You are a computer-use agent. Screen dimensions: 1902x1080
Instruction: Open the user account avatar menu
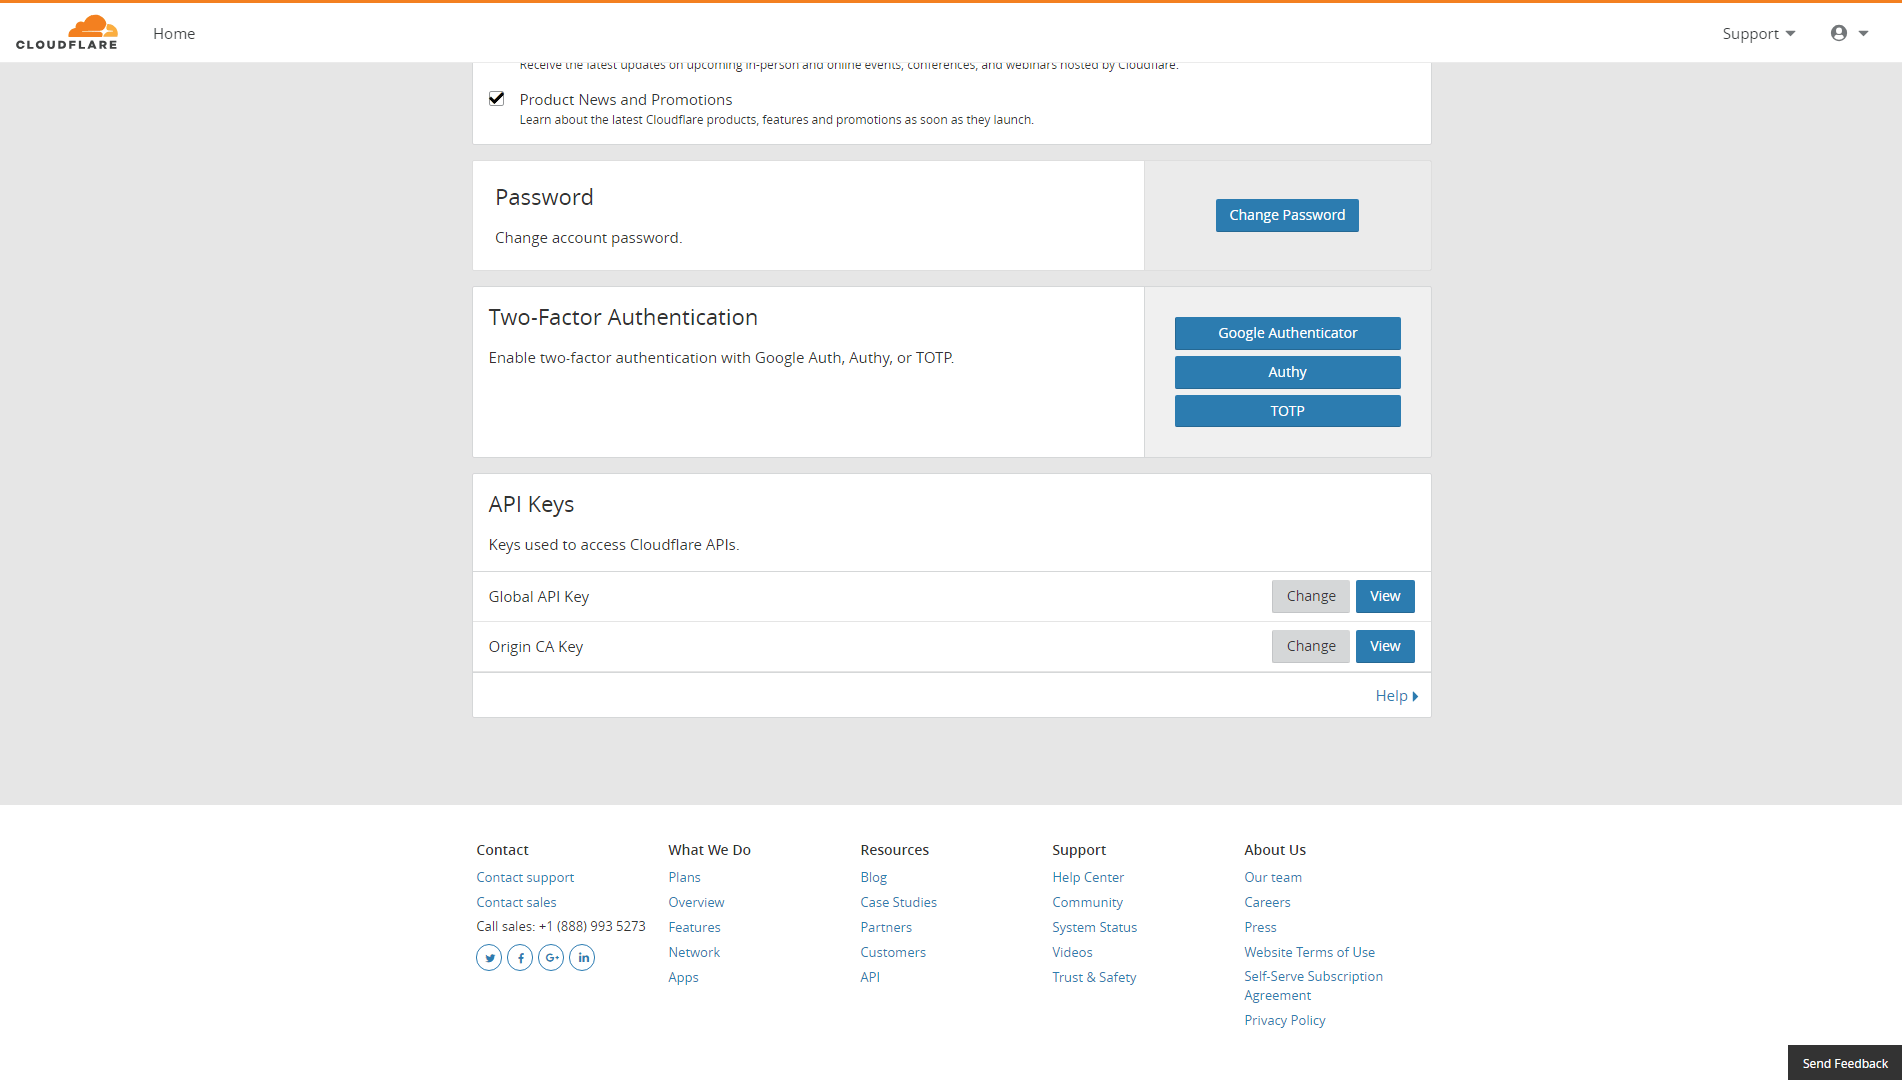[x=1849, y=33]
